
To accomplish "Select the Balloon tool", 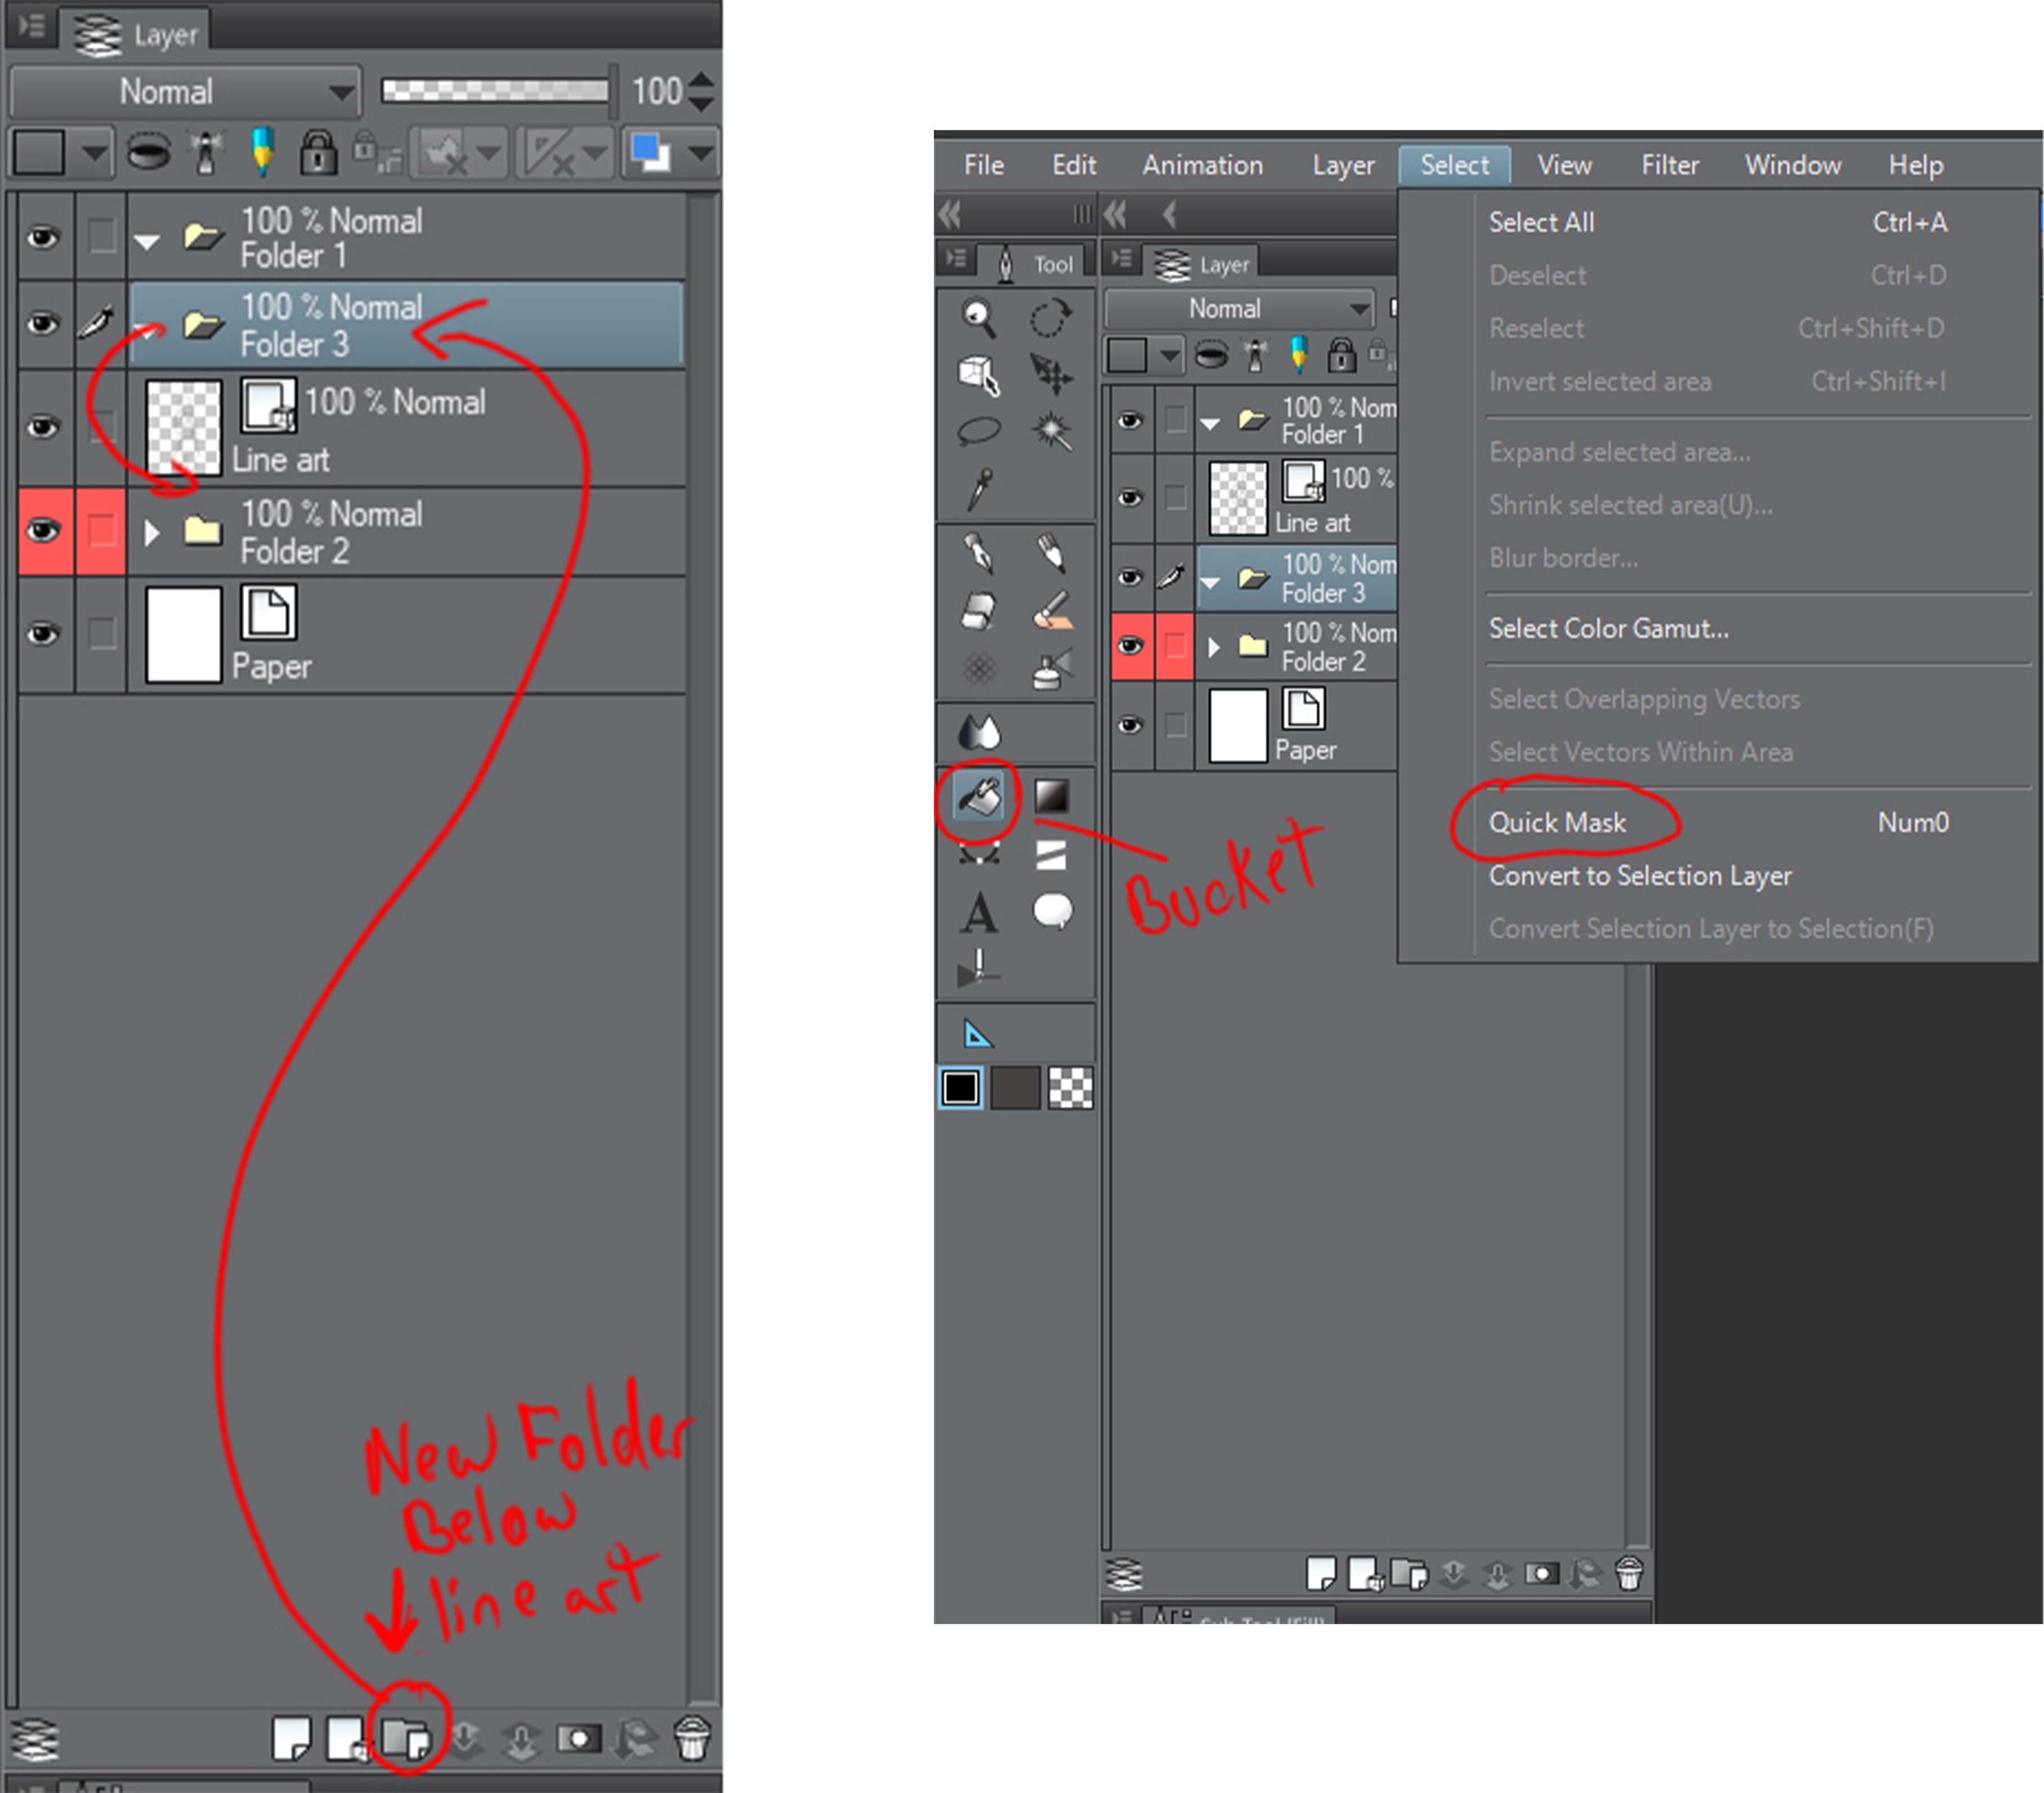I will [x=1052, y=911].
